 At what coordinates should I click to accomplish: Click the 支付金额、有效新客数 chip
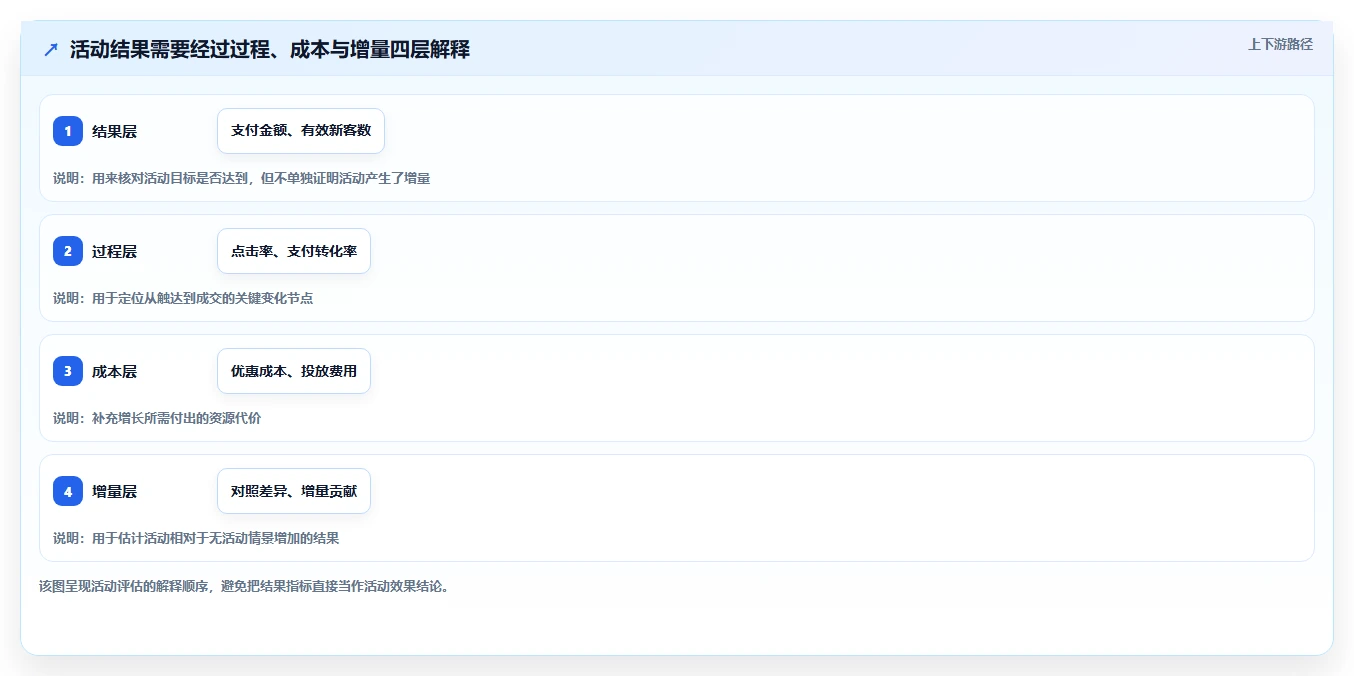point(301,131)
